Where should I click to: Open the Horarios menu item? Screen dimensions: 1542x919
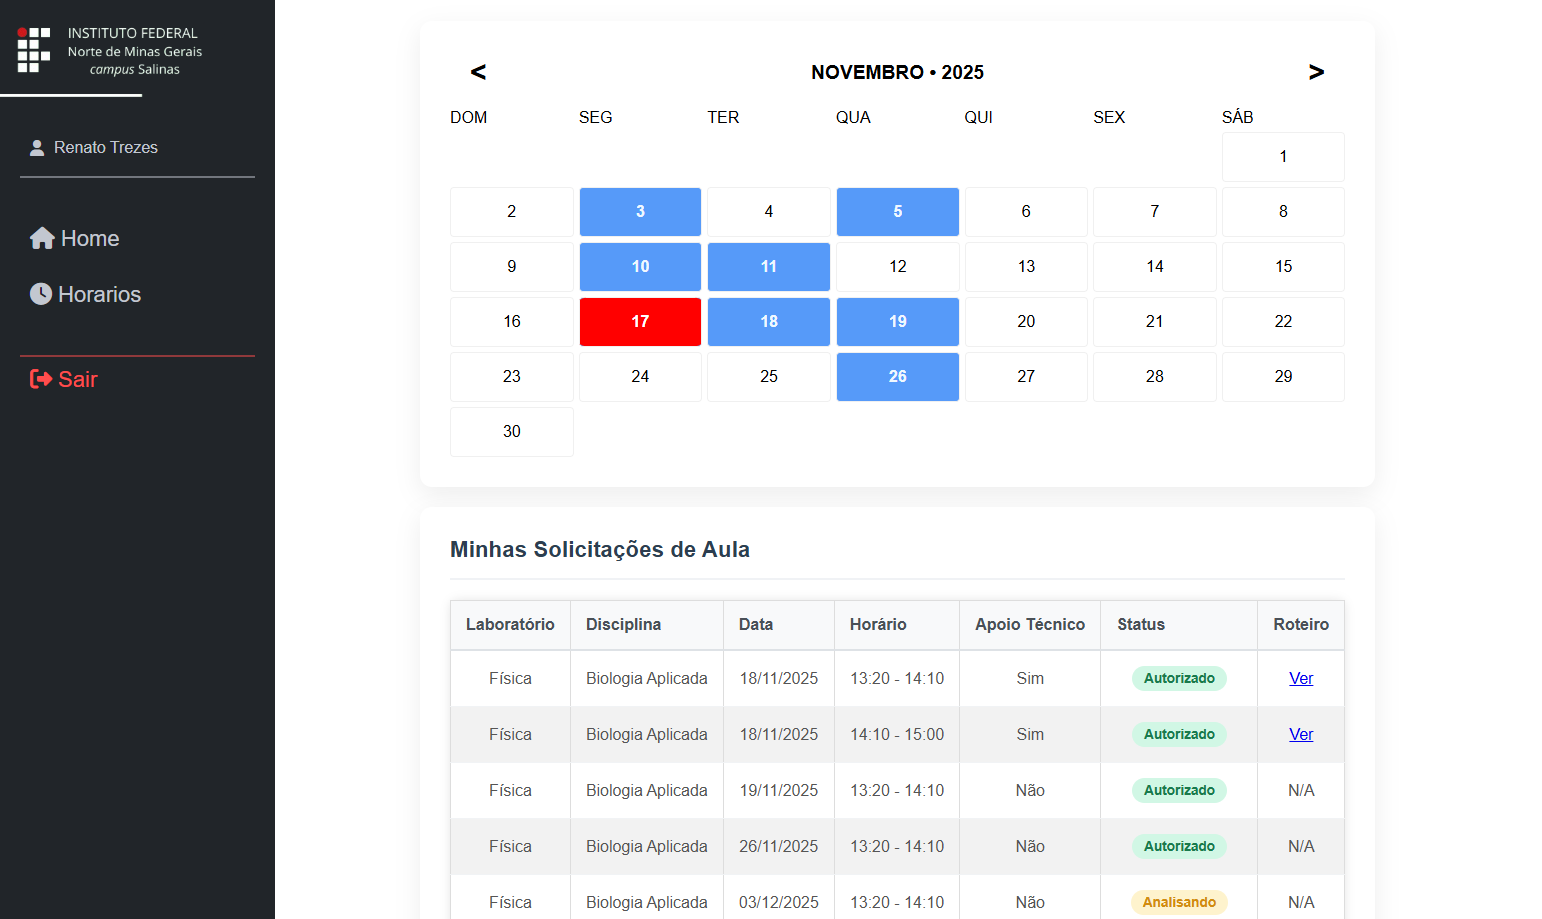(x=99, y=294)
